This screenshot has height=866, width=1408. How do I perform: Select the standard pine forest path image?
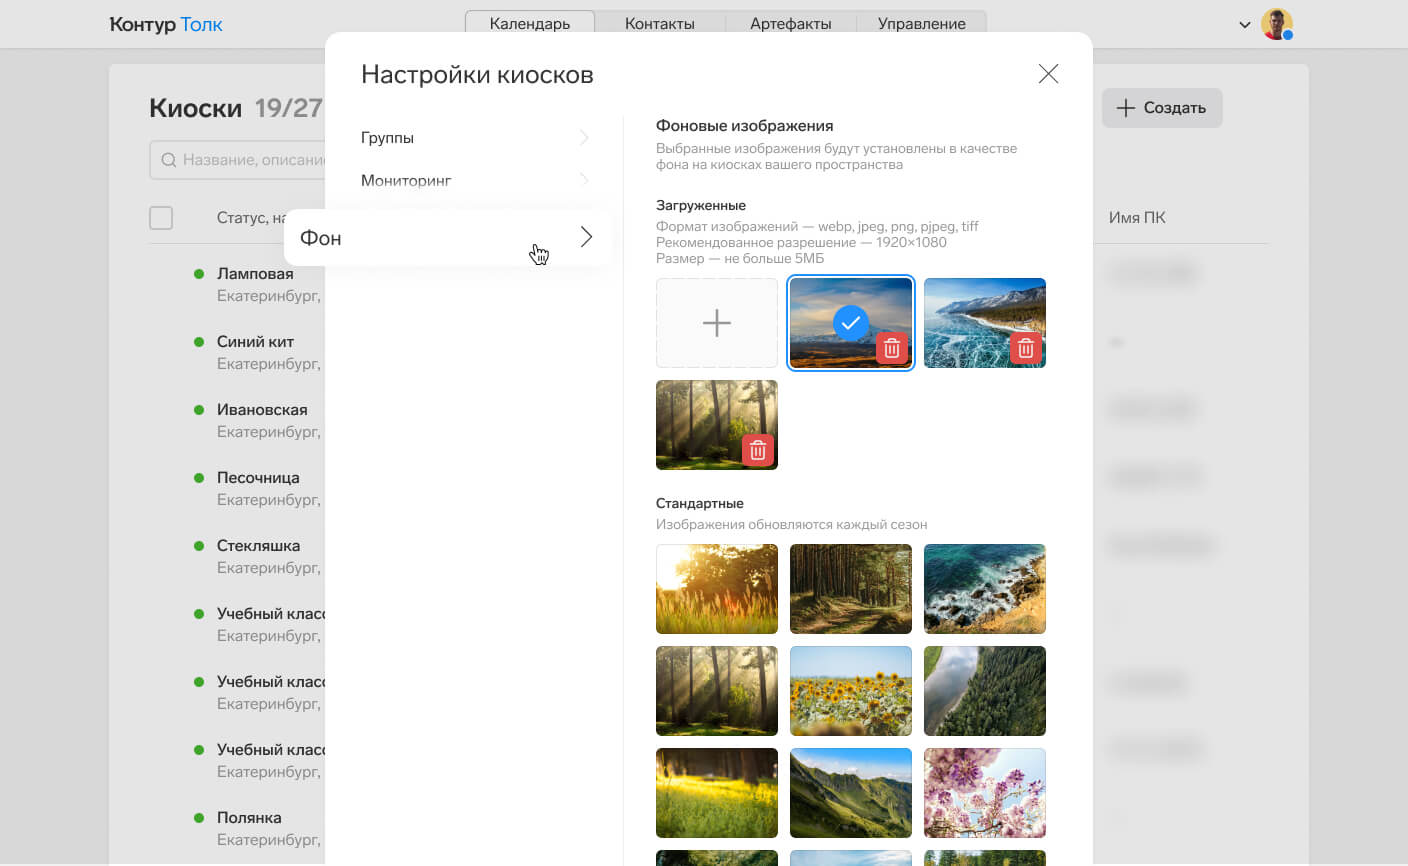[x=851, y=589]
